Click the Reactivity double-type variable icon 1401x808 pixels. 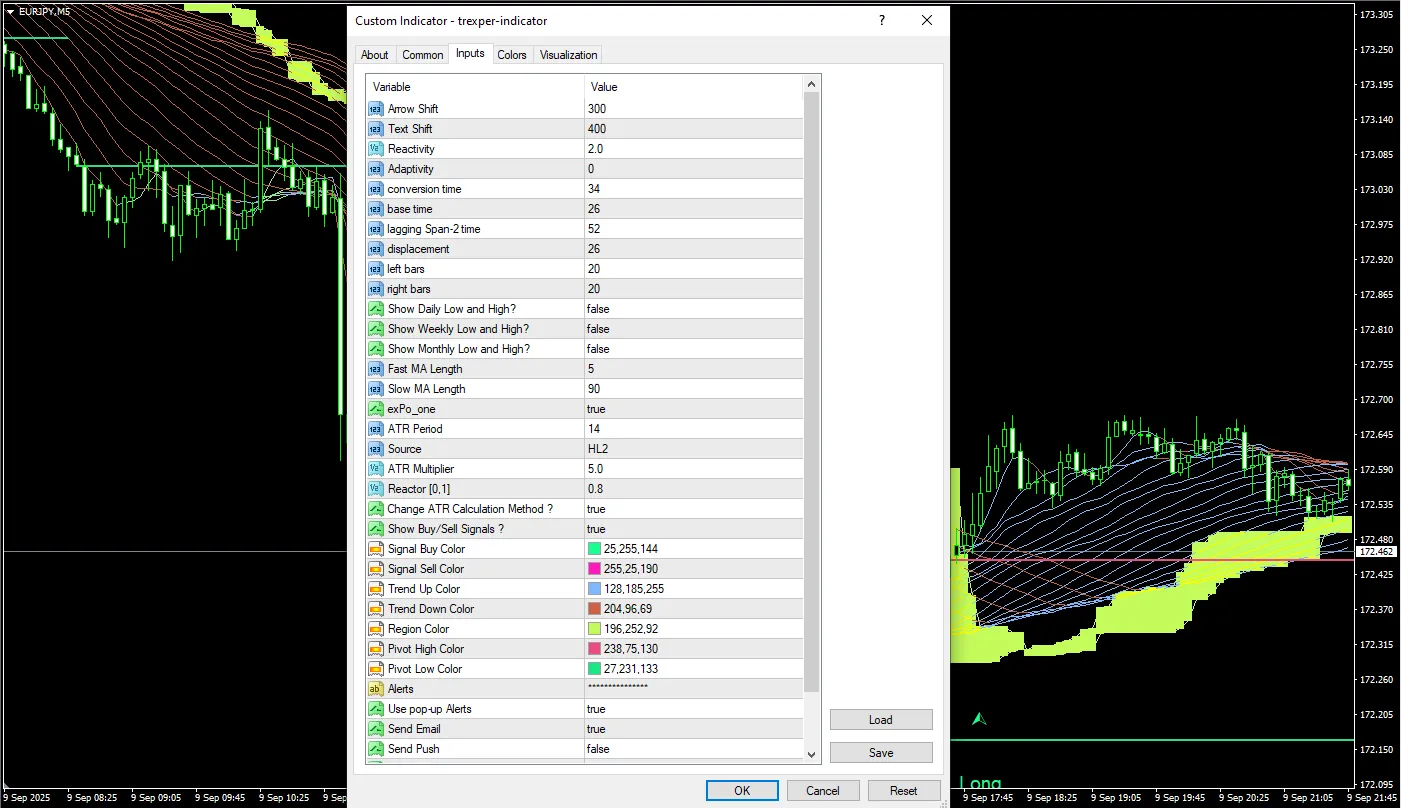pos(376,149)
